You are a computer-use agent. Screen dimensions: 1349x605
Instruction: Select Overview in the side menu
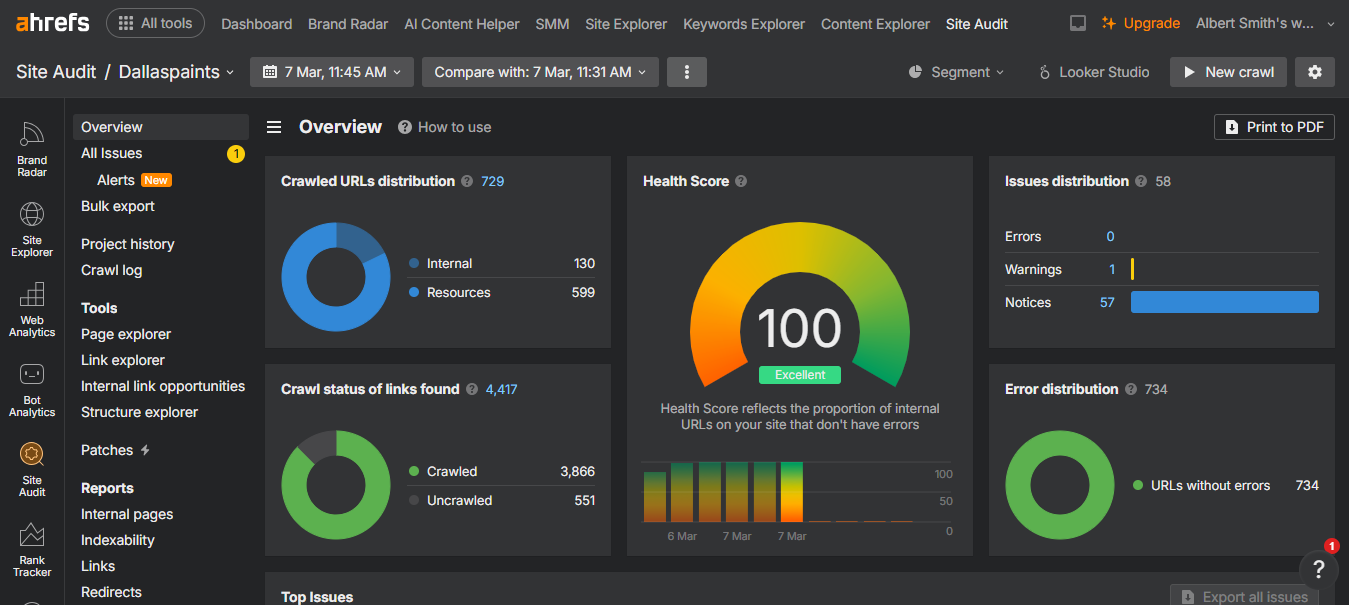(161, 127)
